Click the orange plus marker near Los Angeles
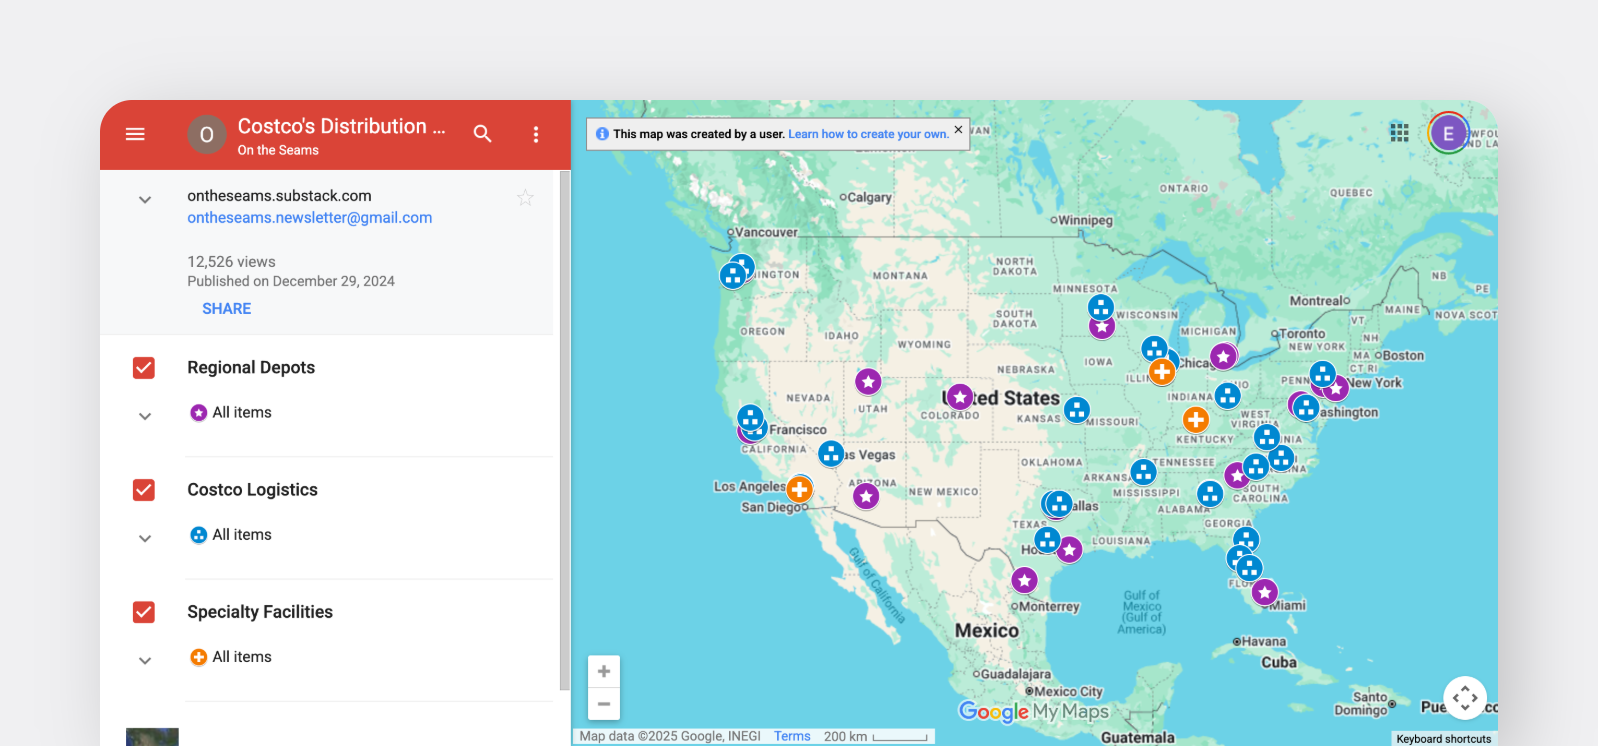 799,489
